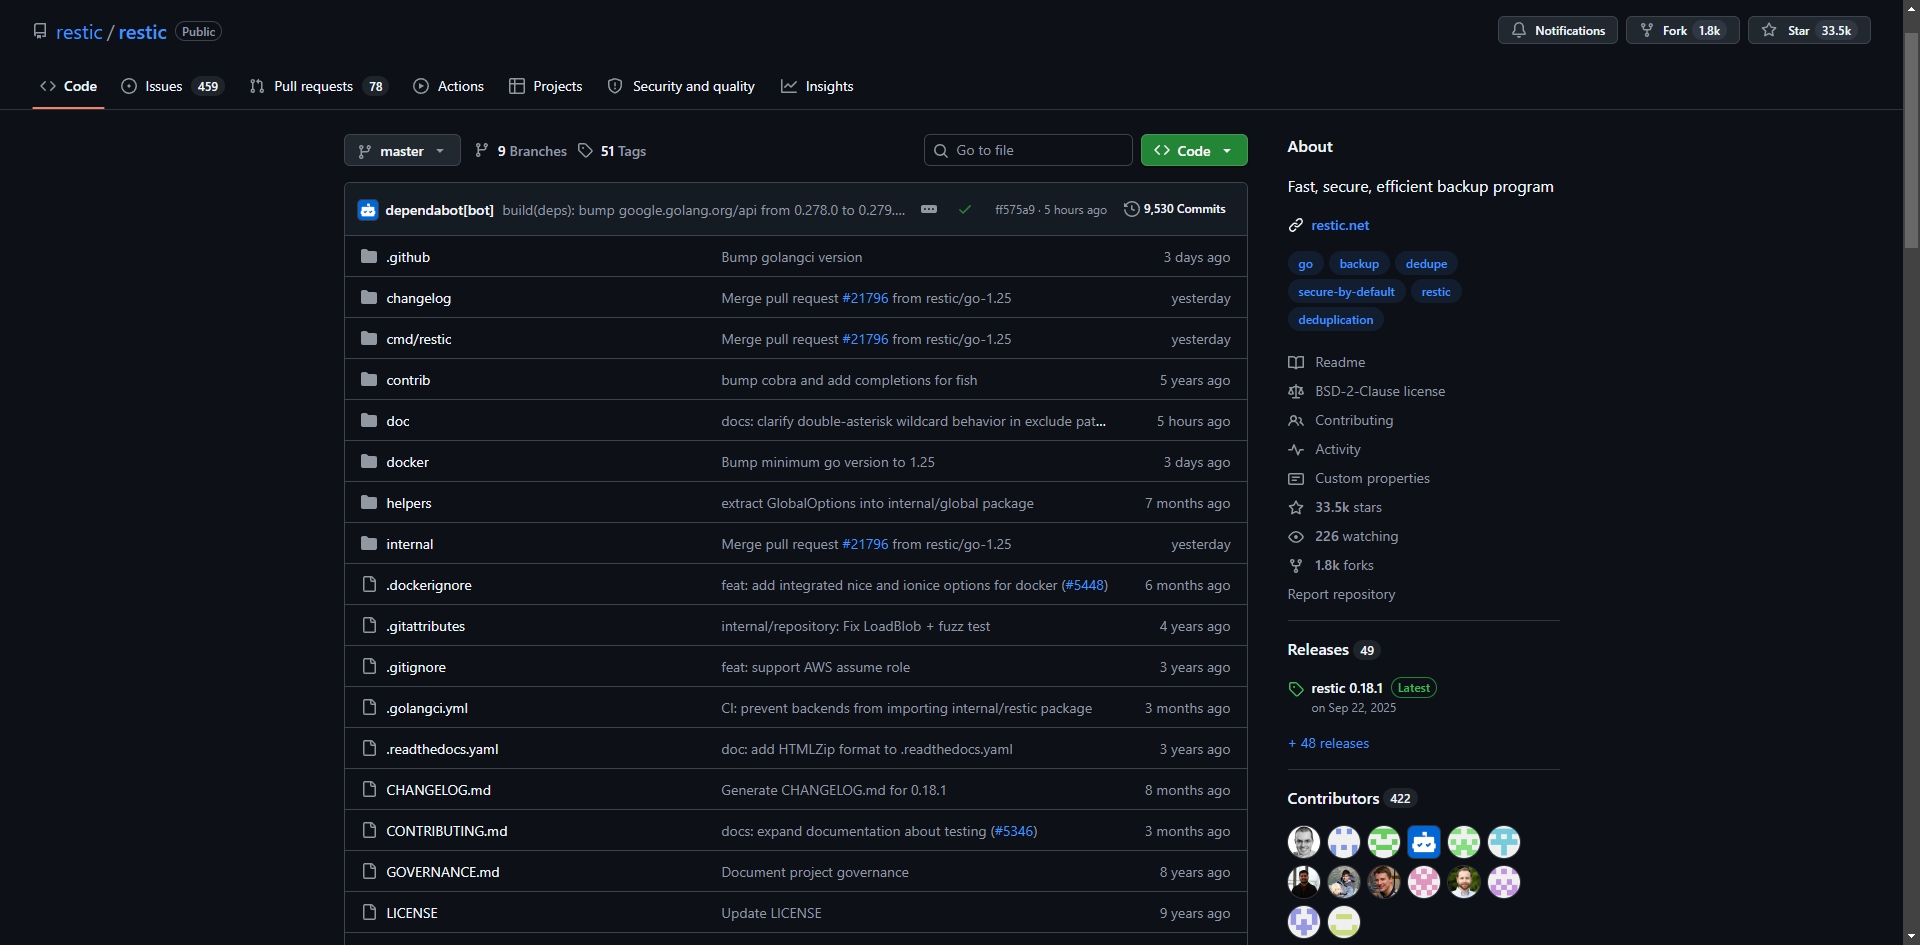Open the .github folder icon
1920x945 pixels.
point(369,257)
